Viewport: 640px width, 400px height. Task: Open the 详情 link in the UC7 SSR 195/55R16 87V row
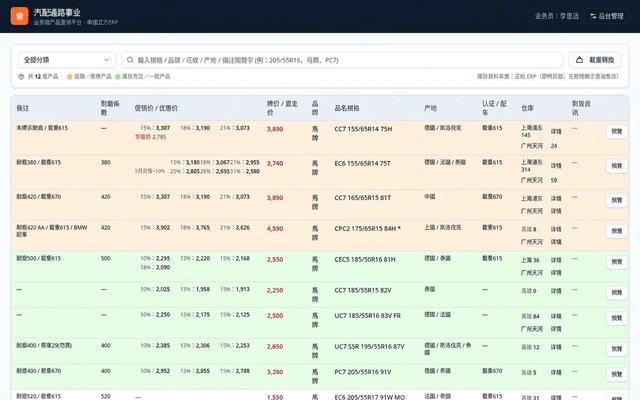pyautogui.click(x=556, y=347)
